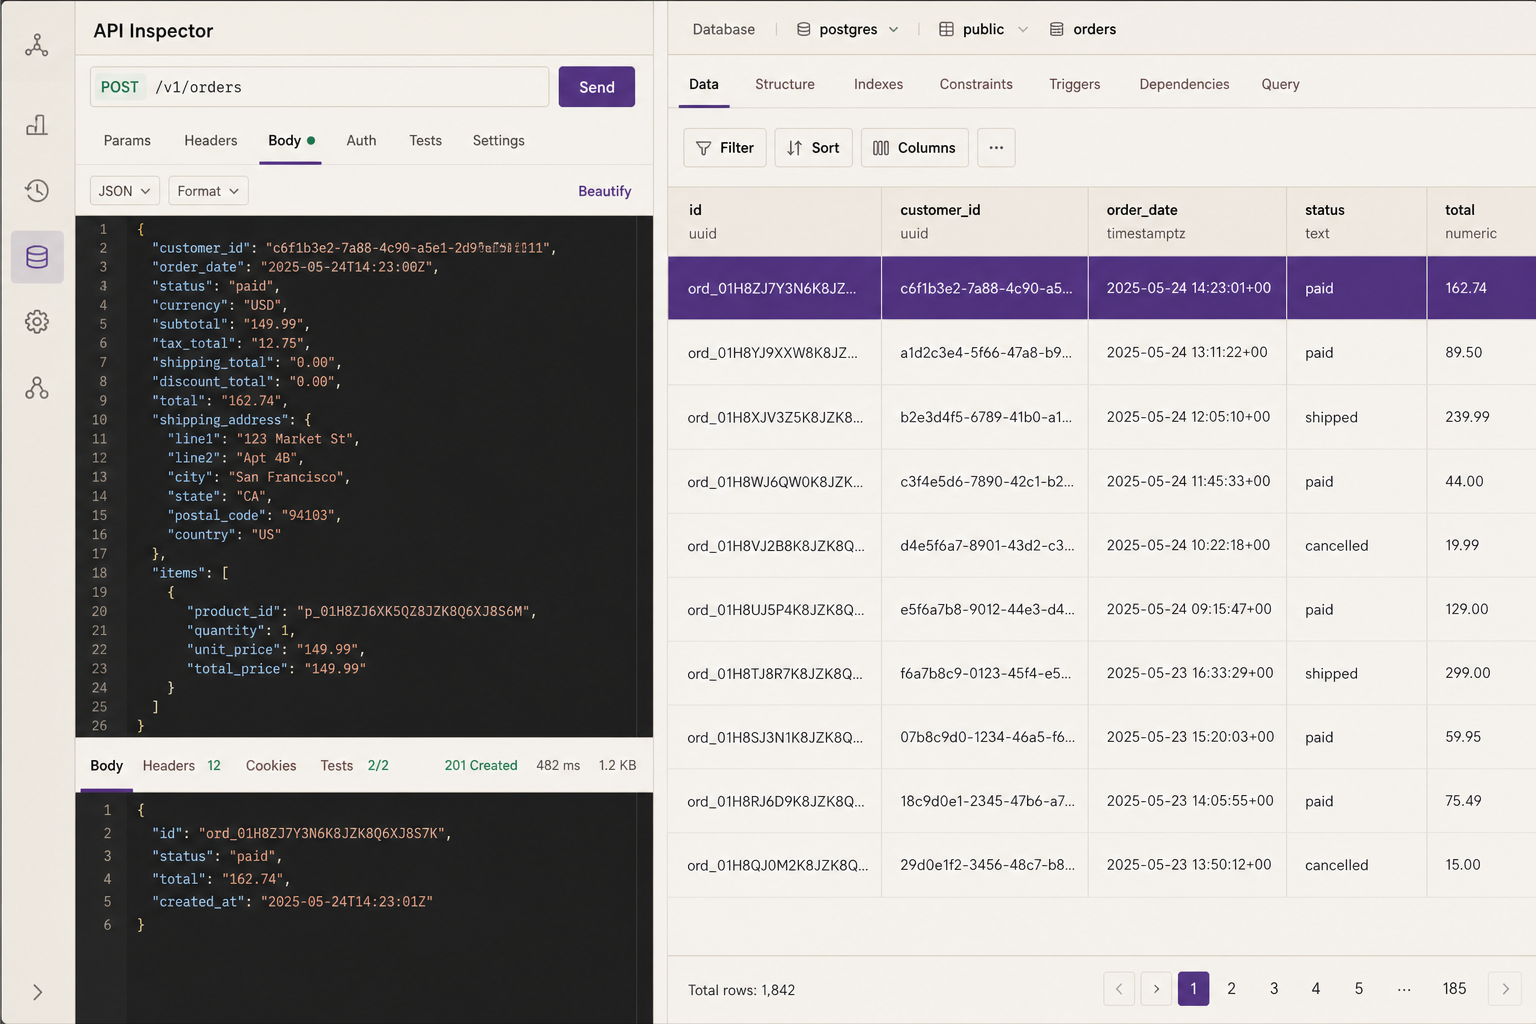
Task: Open the Dependencies tab
Action: pyautogui.click(x=1184, y=84)
